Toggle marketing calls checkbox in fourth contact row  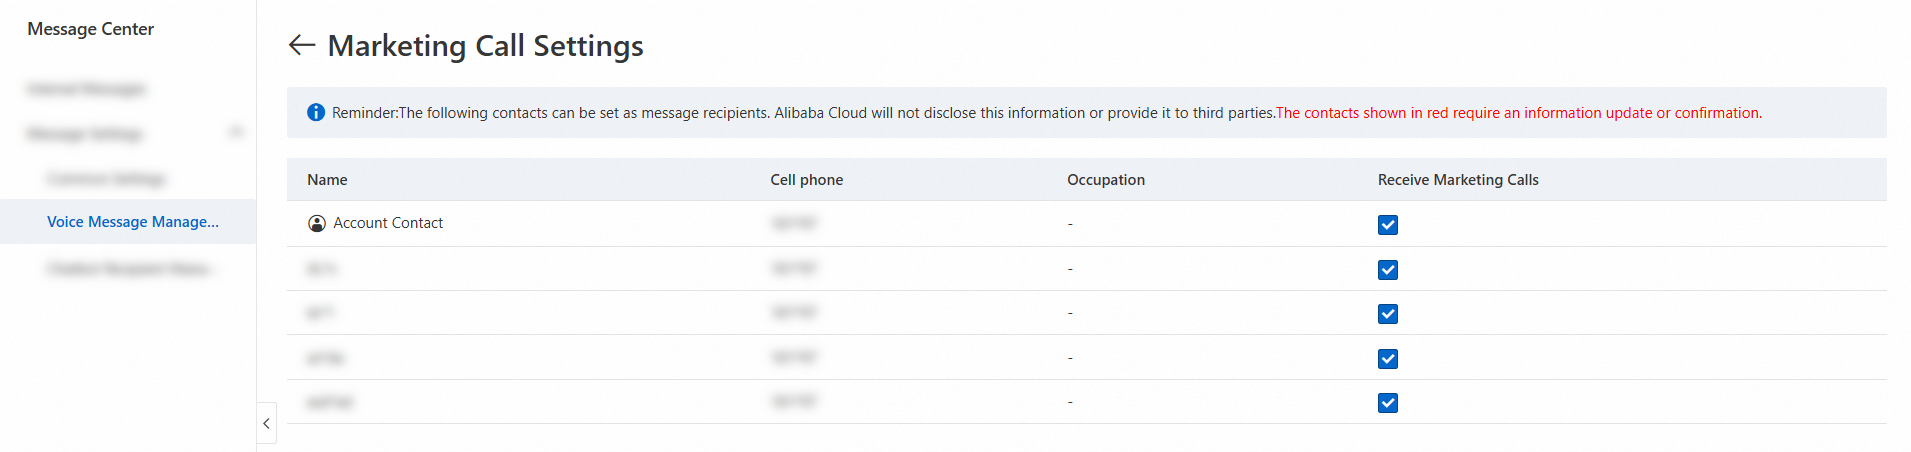click(x=1388, y=359)
